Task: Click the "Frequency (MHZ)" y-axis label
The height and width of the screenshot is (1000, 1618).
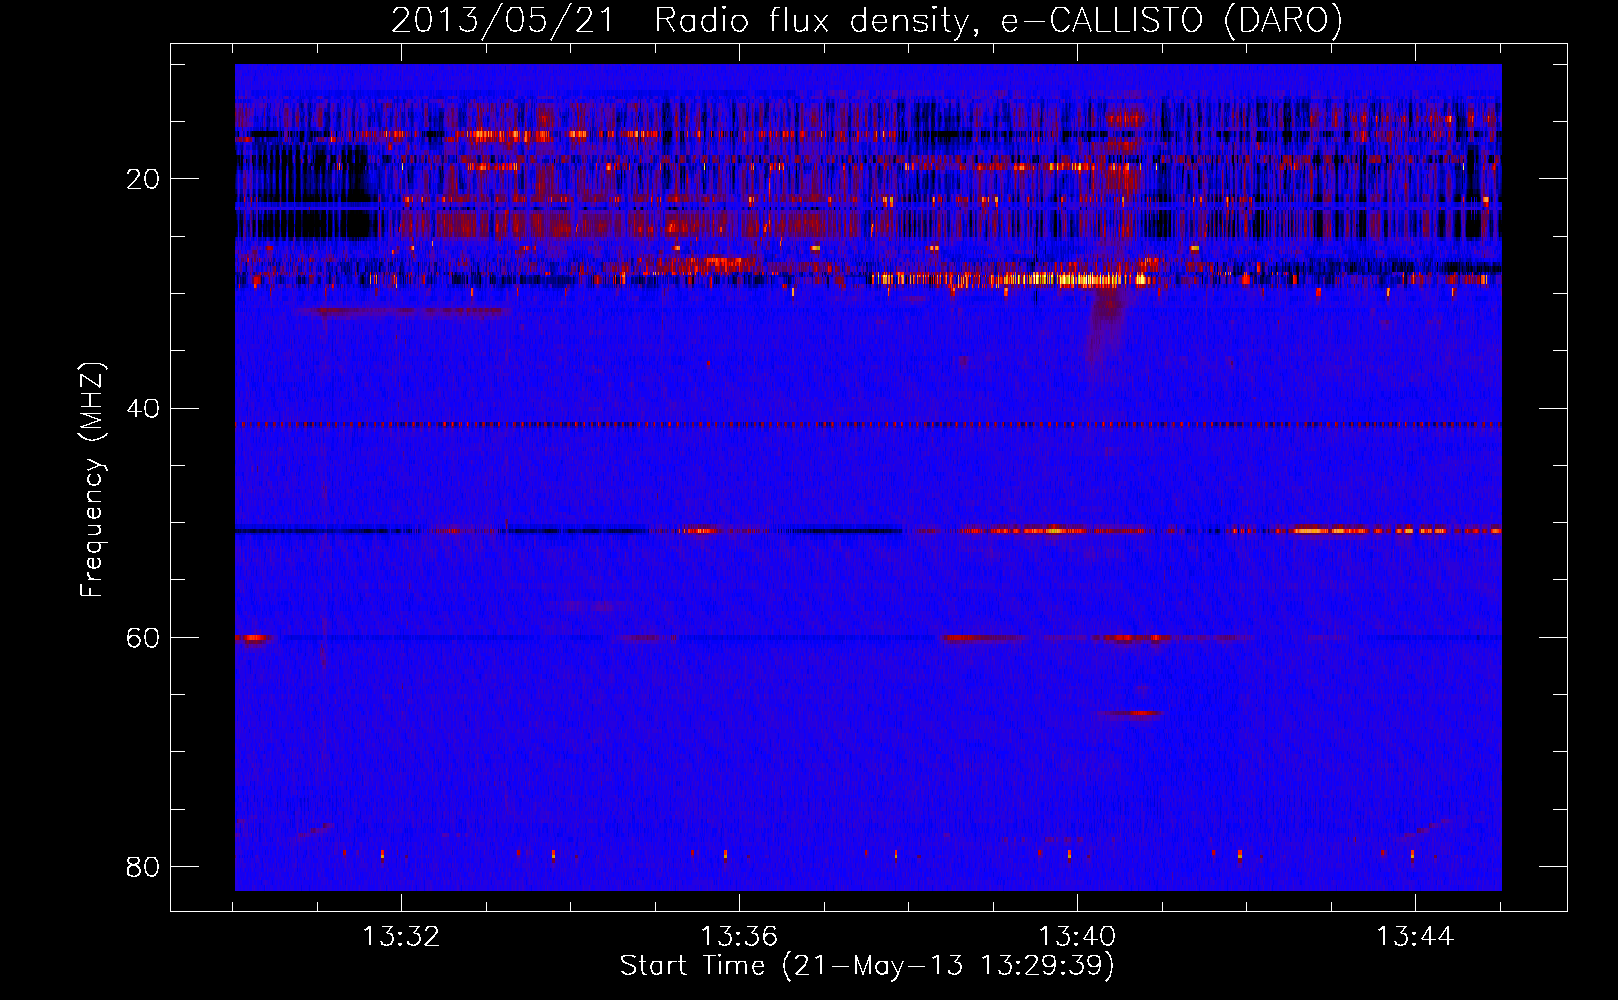Action: click(91, 480)
